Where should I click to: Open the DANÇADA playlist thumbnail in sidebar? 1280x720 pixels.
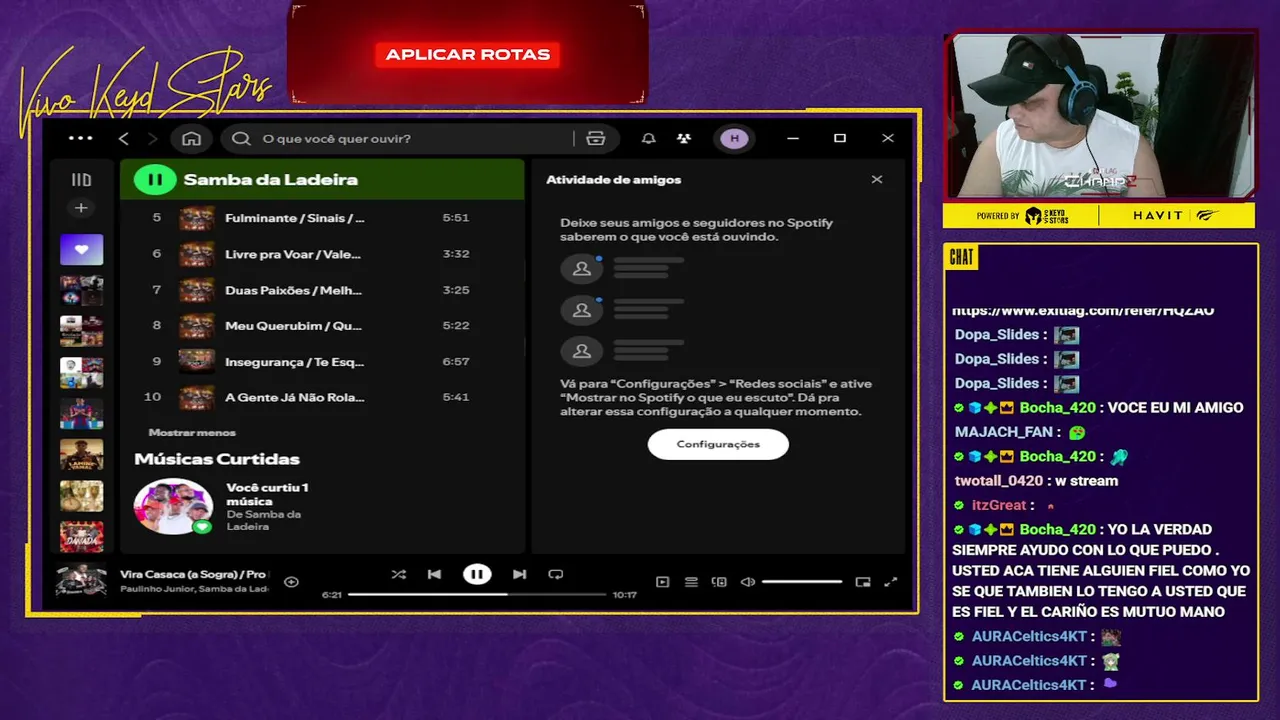click(x=81, y=537)
